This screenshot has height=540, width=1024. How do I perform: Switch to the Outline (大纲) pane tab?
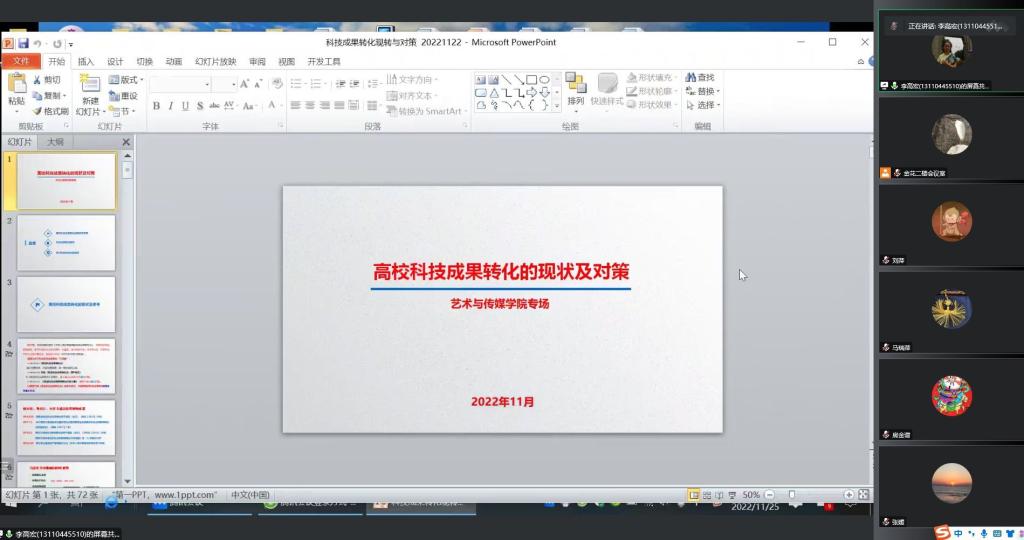[56, 142]
